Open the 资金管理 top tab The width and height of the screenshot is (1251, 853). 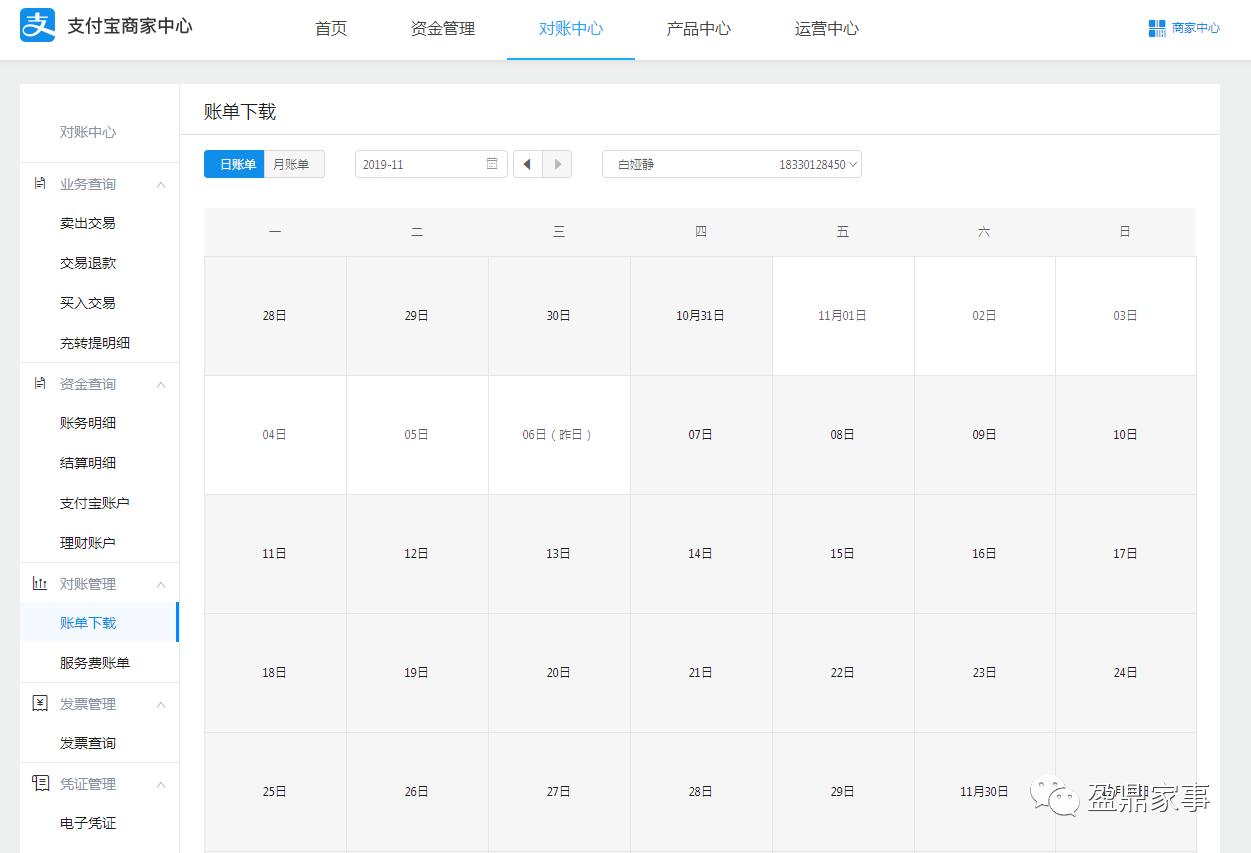tap(443, 29)
